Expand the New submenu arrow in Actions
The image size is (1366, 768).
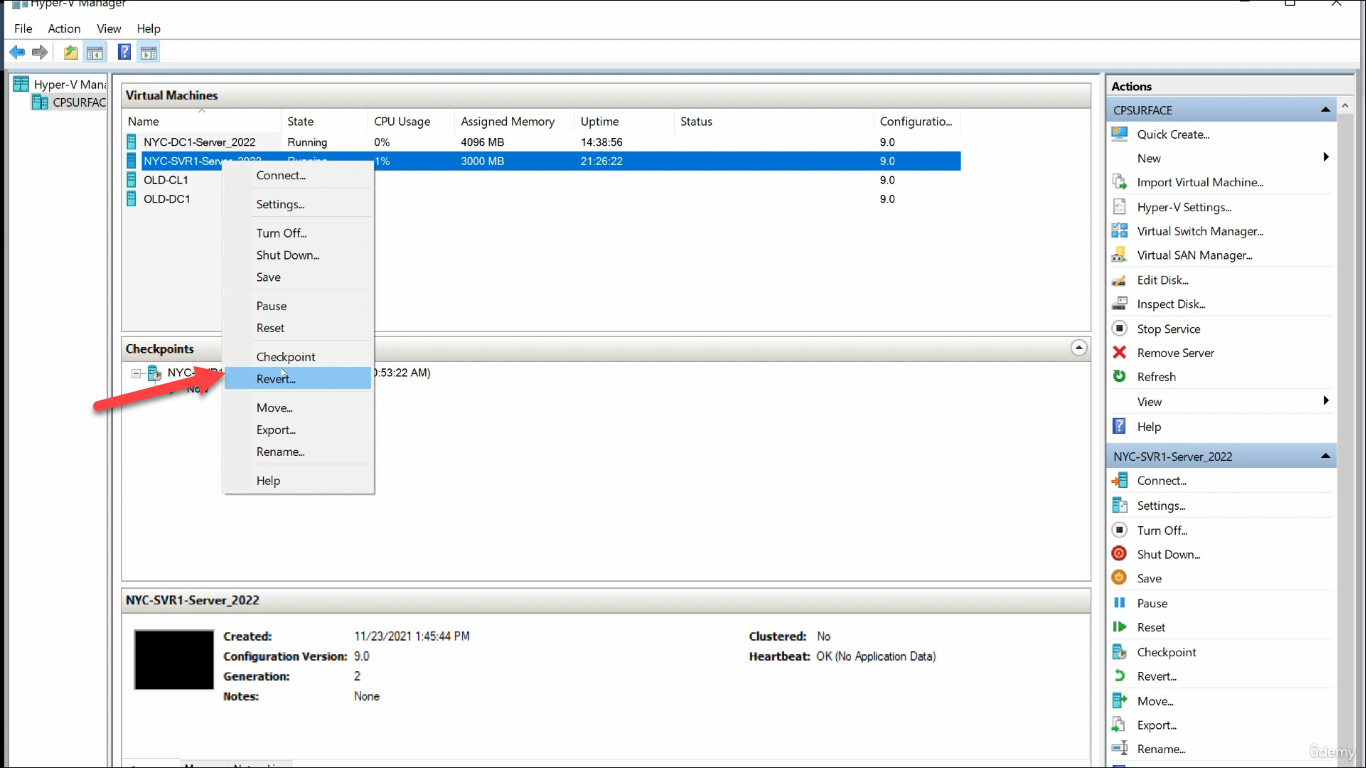1326,157
